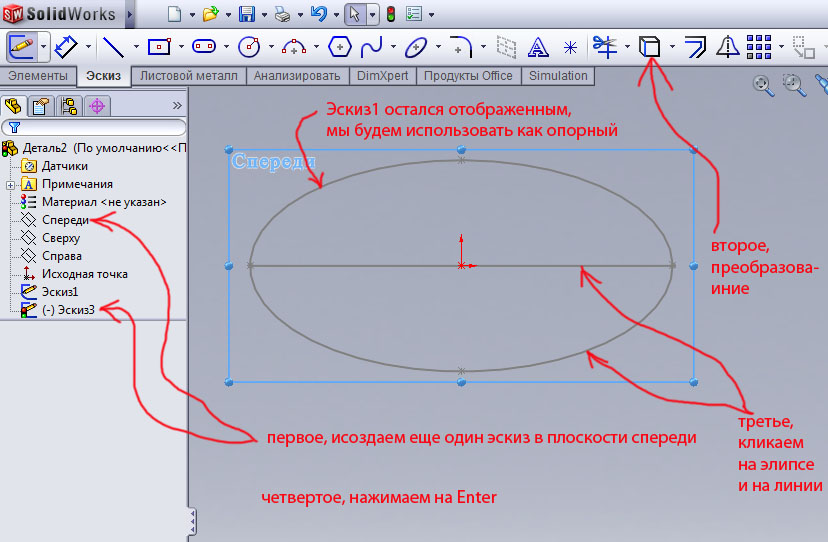Switch to the Листовой металл tab
Screen dimensions: 828x542
pos(189,76)
